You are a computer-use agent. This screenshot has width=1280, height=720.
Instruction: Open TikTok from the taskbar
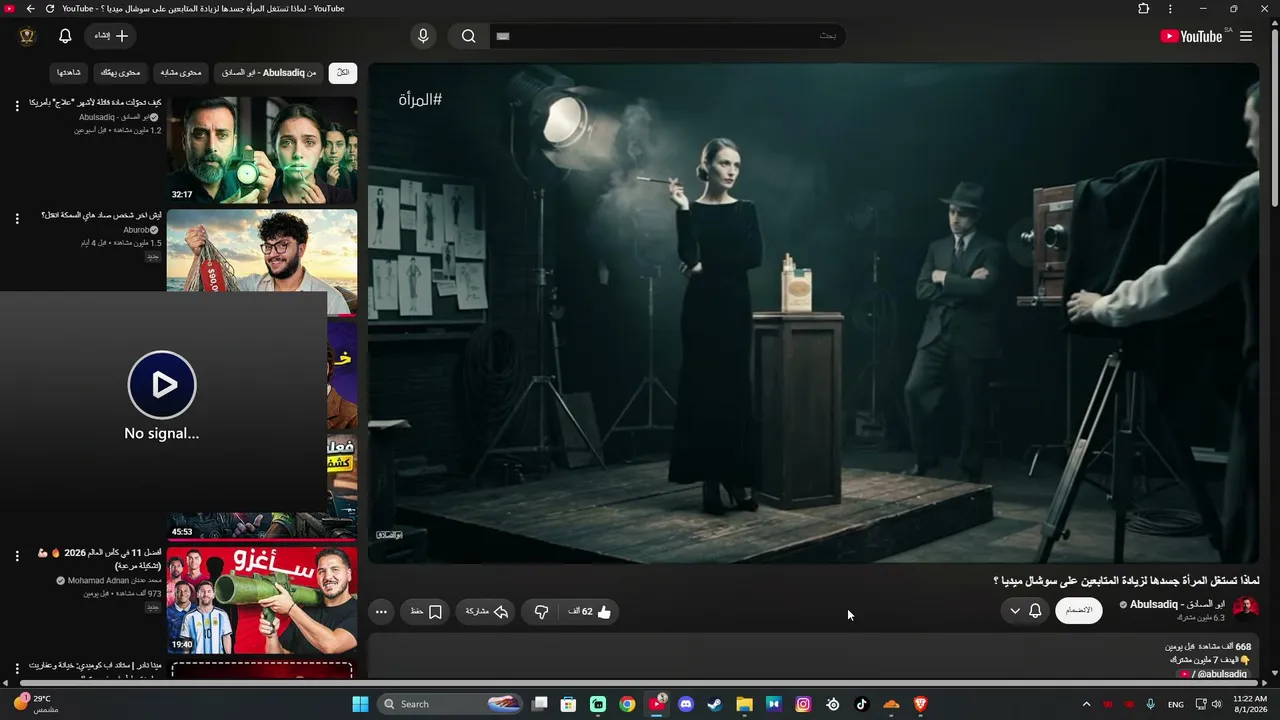click(x=862, y=704)
